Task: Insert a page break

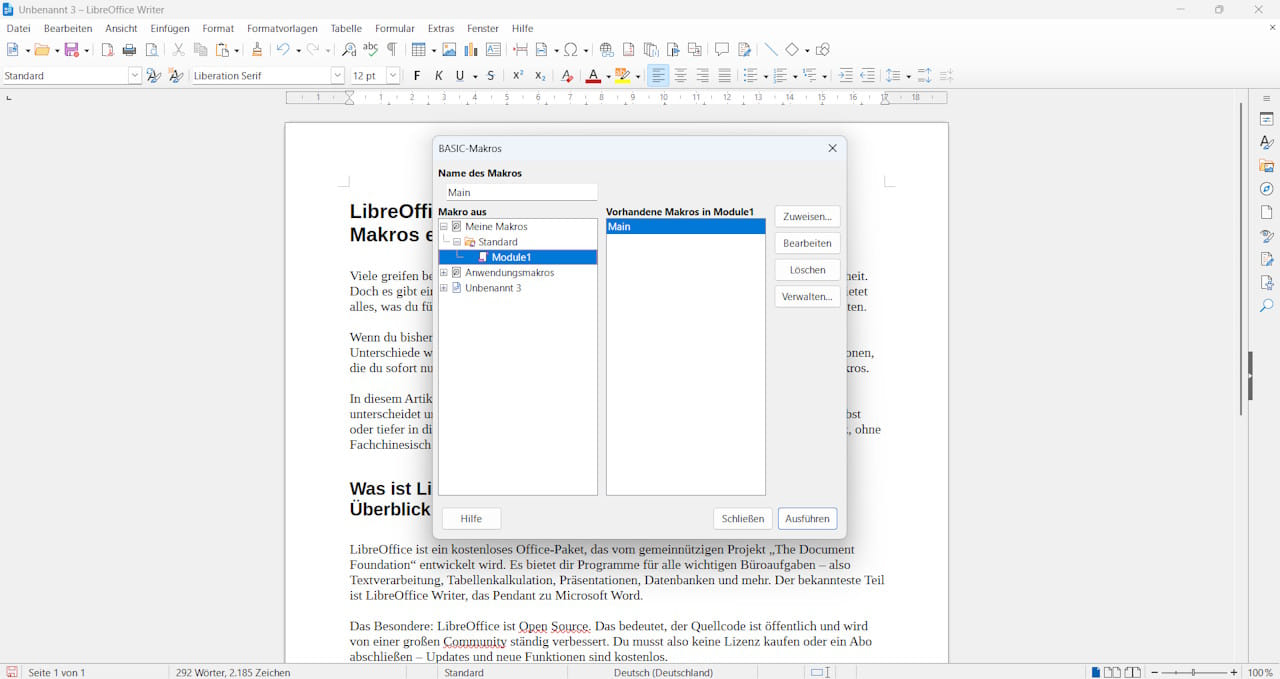Action: click(x=520, y=49)
